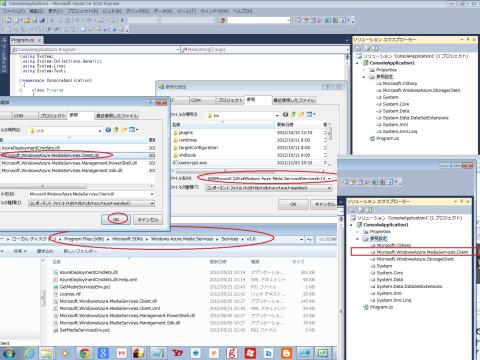This screenshot has width=480, height=360.
Task: Create new folder in the v1.0 dialog
Action: pyautogui.click(x=124, y=130)
